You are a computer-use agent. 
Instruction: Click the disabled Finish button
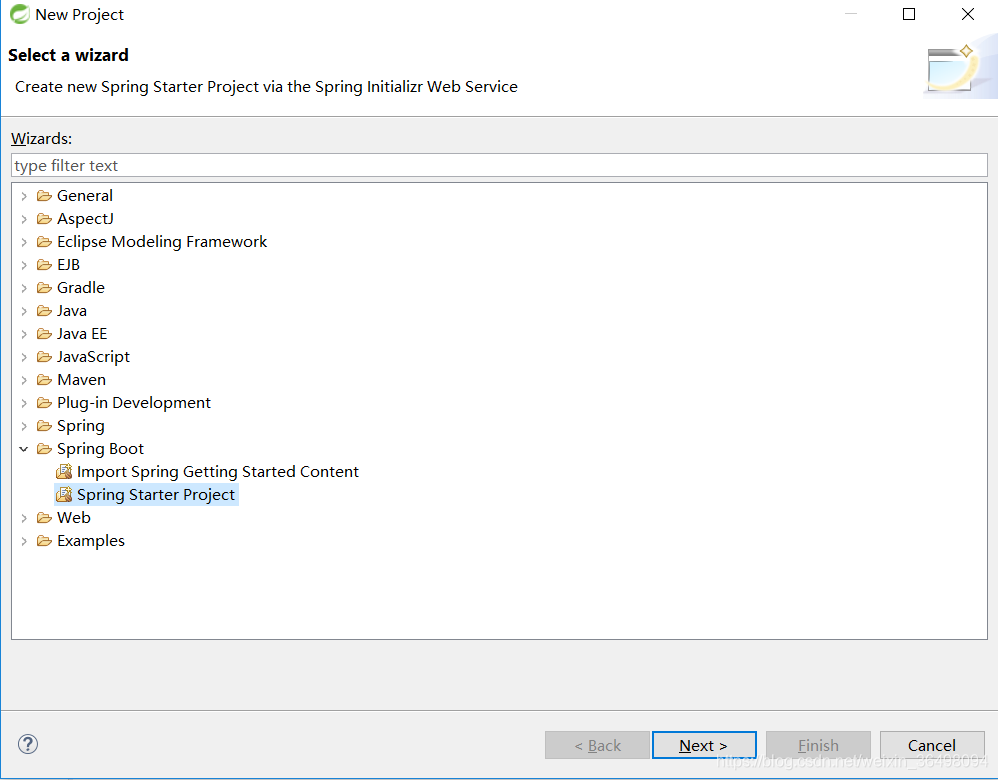(x=818, y=745)
